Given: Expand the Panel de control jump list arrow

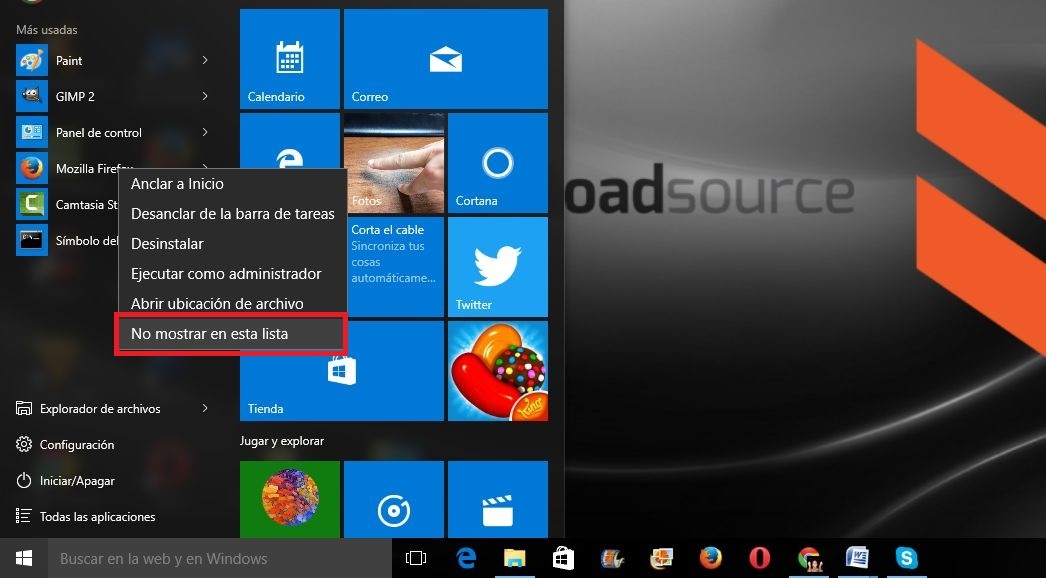Looking at the screenshot, I should [x=205, y=133].
